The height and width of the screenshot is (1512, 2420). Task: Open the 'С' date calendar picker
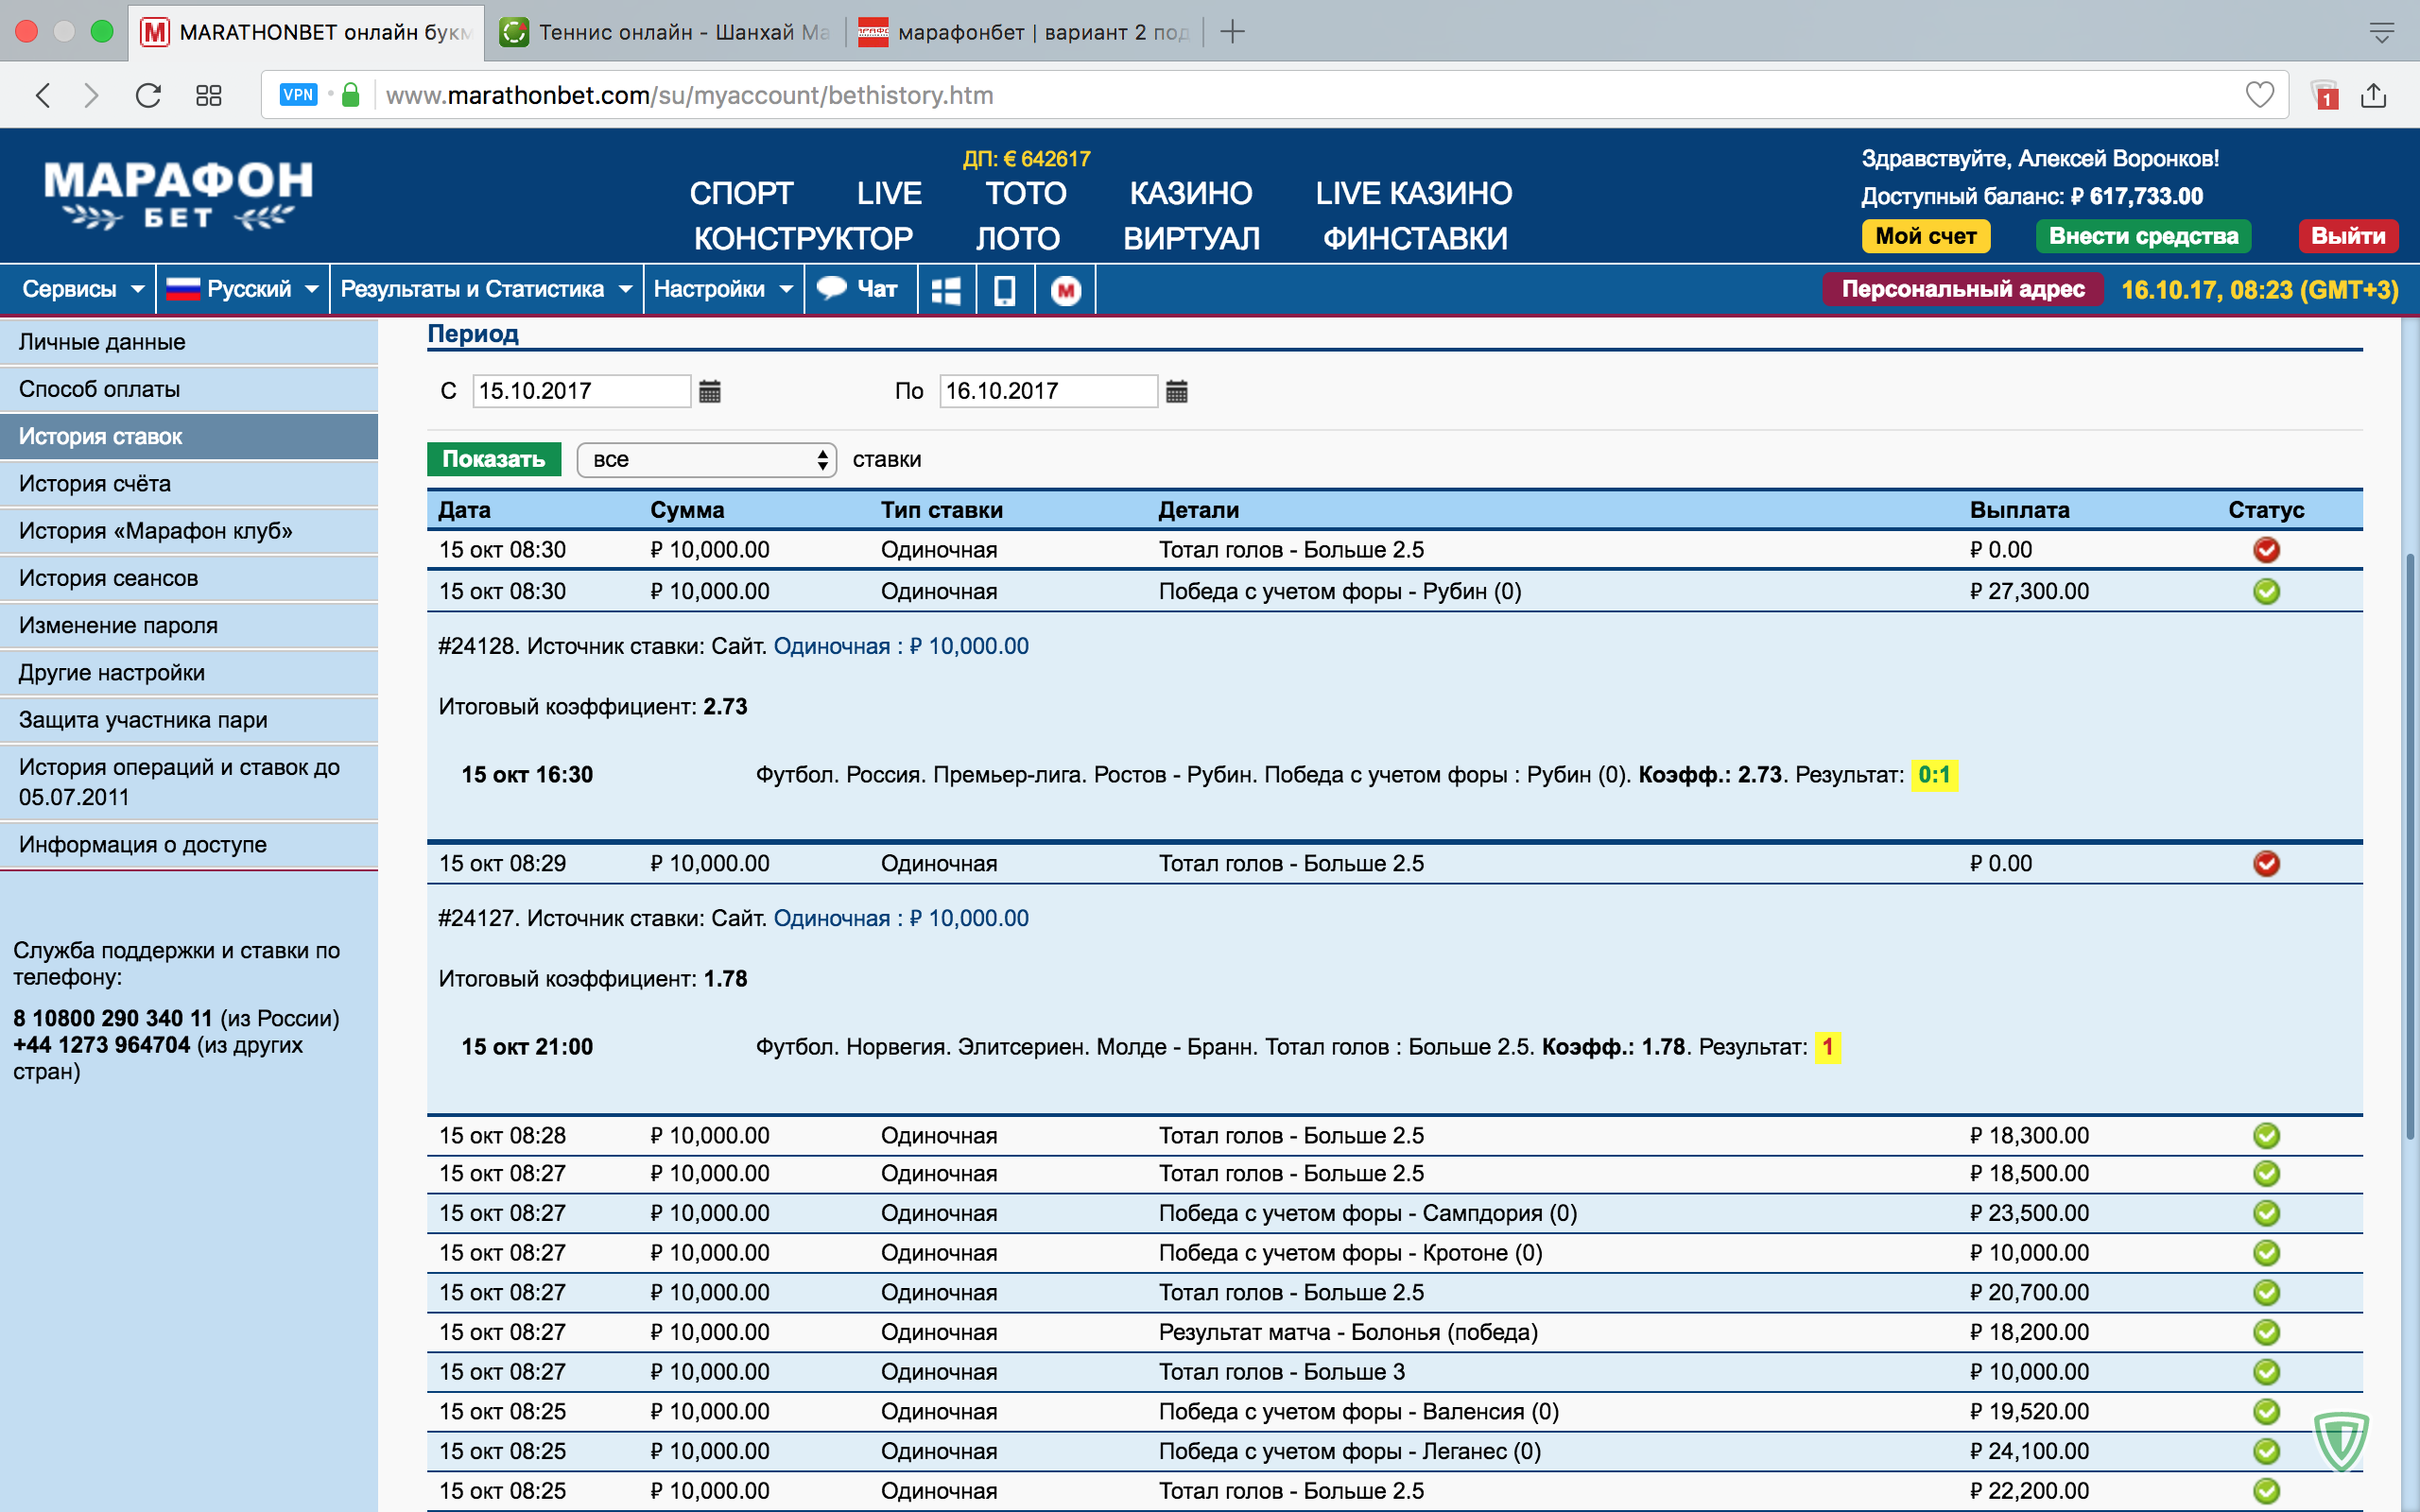pos(709,391)
